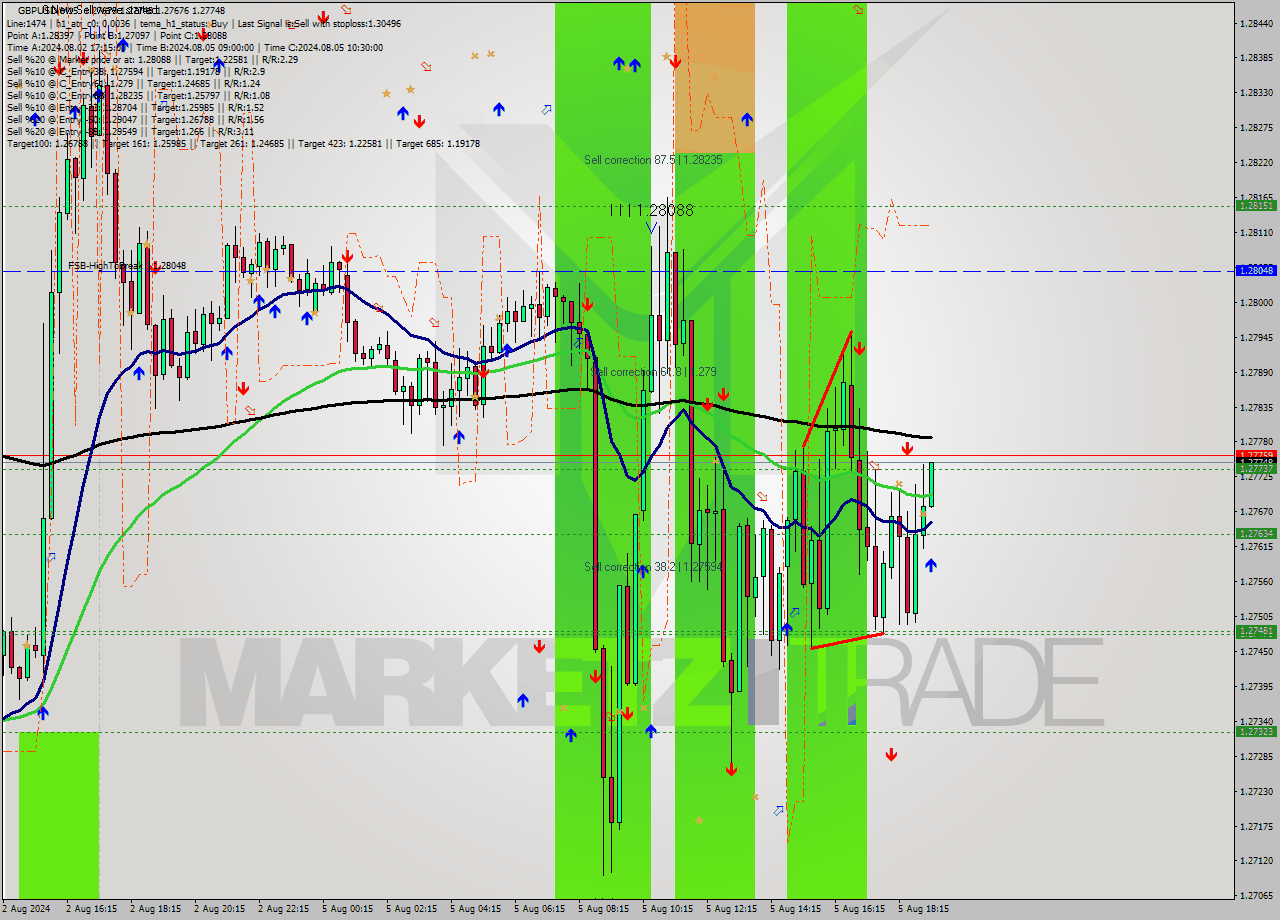Click the 'Time B:2024.08.05 09:00:00' info text

[x=196, y=47]
